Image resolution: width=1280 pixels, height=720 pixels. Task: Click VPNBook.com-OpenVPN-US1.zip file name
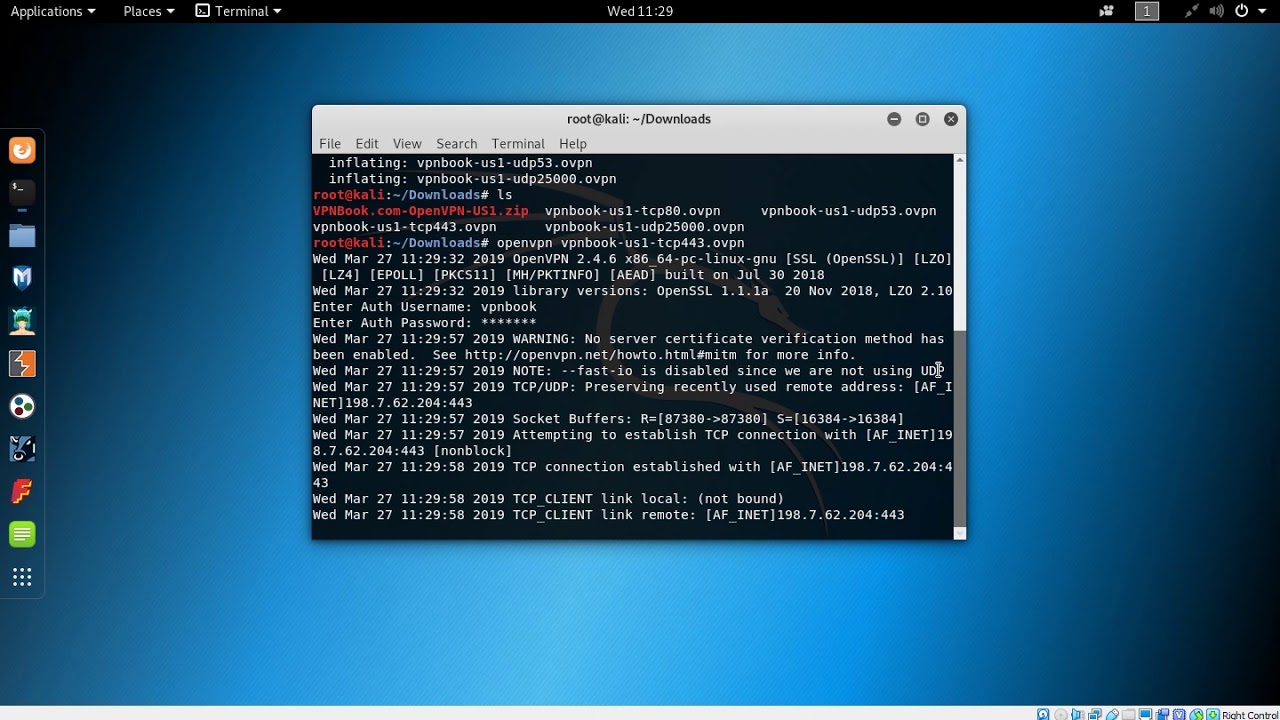(421, 211)
